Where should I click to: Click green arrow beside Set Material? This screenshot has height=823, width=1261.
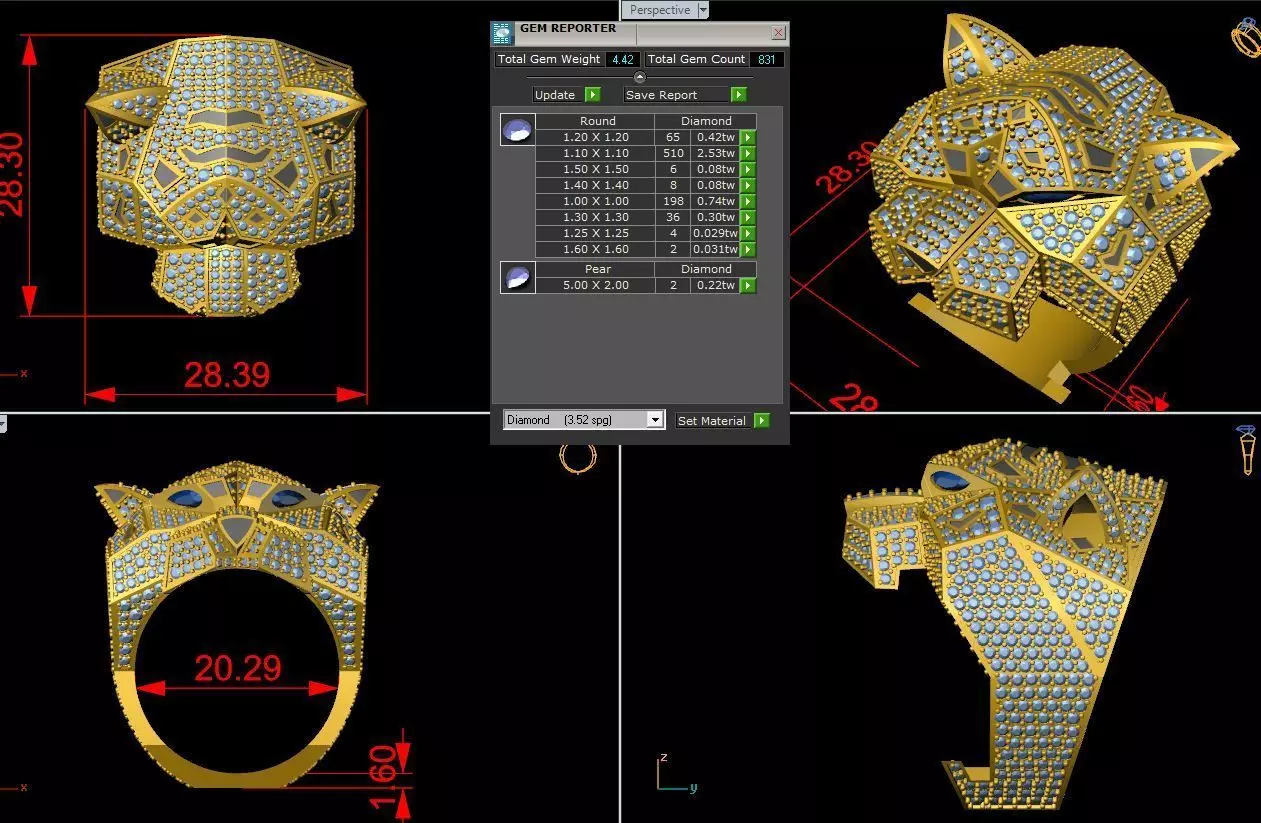[762, 421]
